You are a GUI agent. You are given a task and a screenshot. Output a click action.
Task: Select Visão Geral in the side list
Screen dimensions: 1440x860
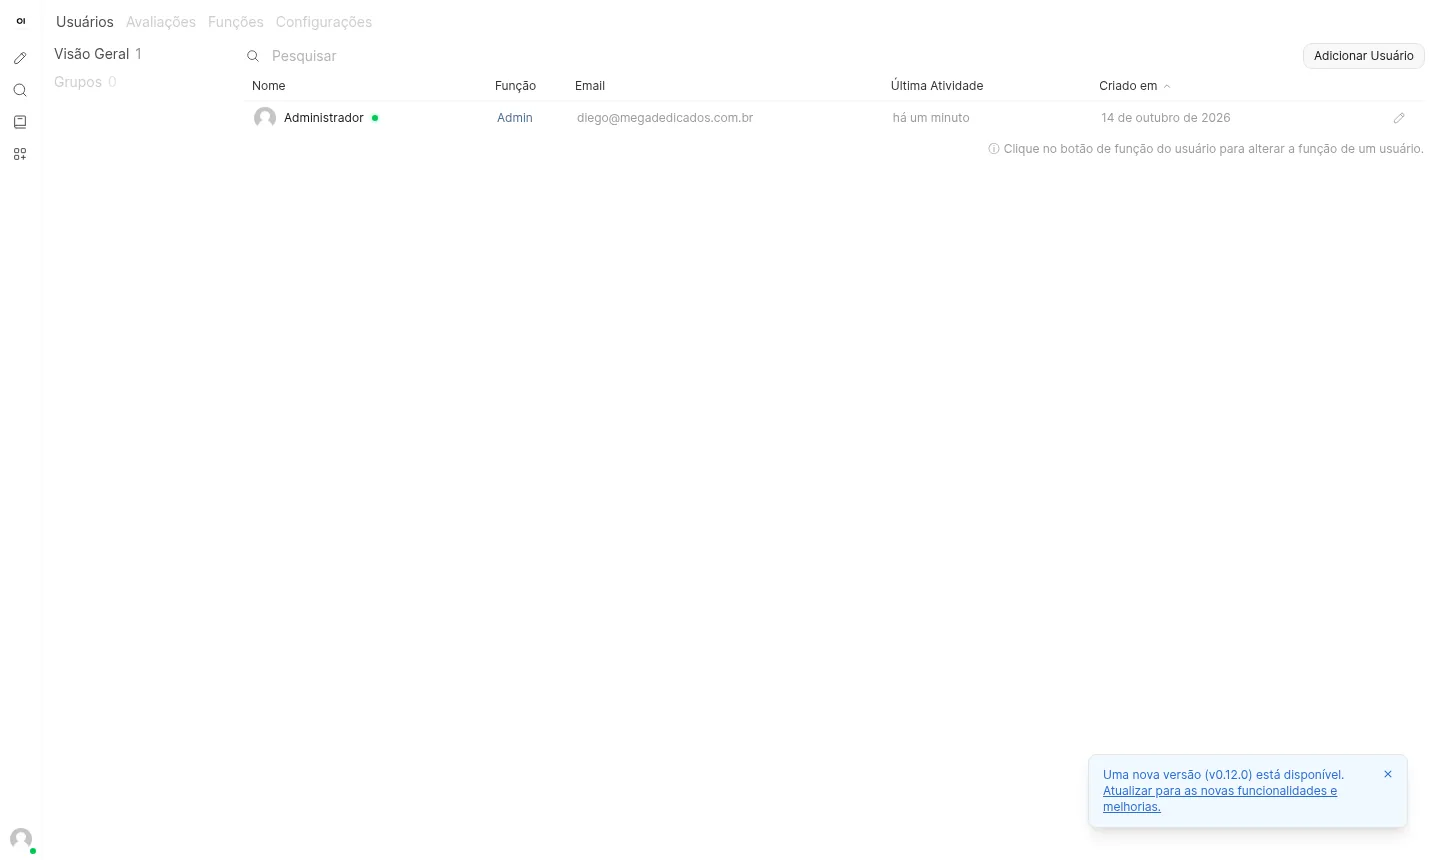click(x=98, y=54)
